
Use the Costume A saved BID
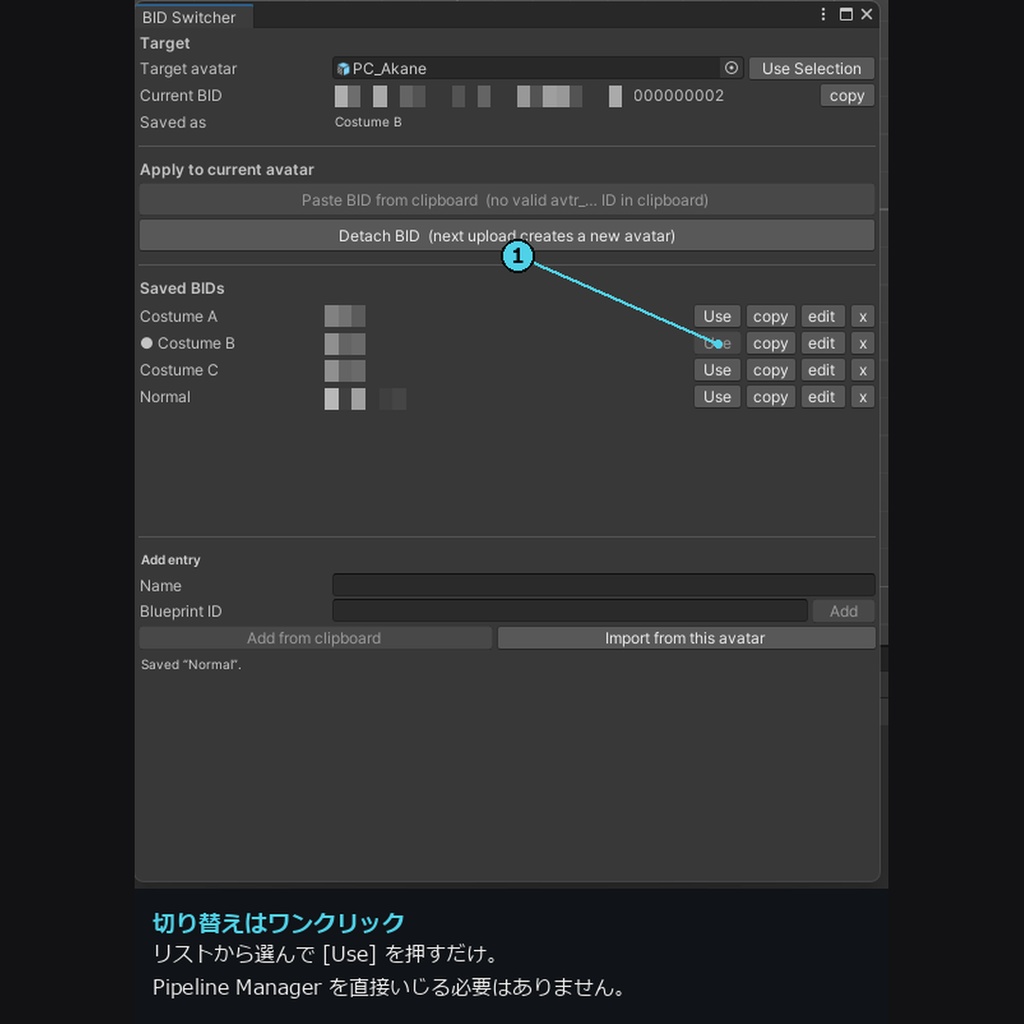pyautogui.click(x=717, y=316)
